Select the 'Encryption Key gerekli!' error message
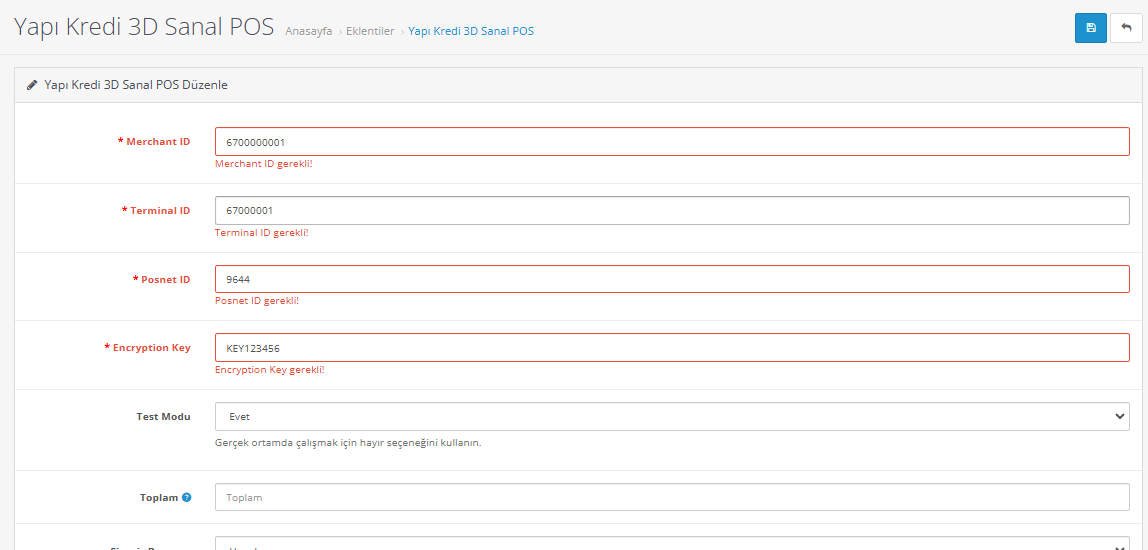 269,370
